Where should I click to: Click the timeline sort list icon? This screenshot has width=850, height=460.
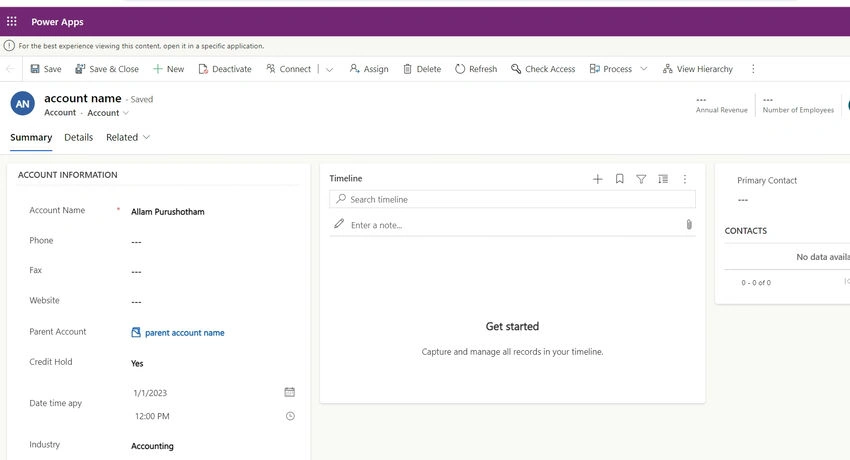pos(663,179)
